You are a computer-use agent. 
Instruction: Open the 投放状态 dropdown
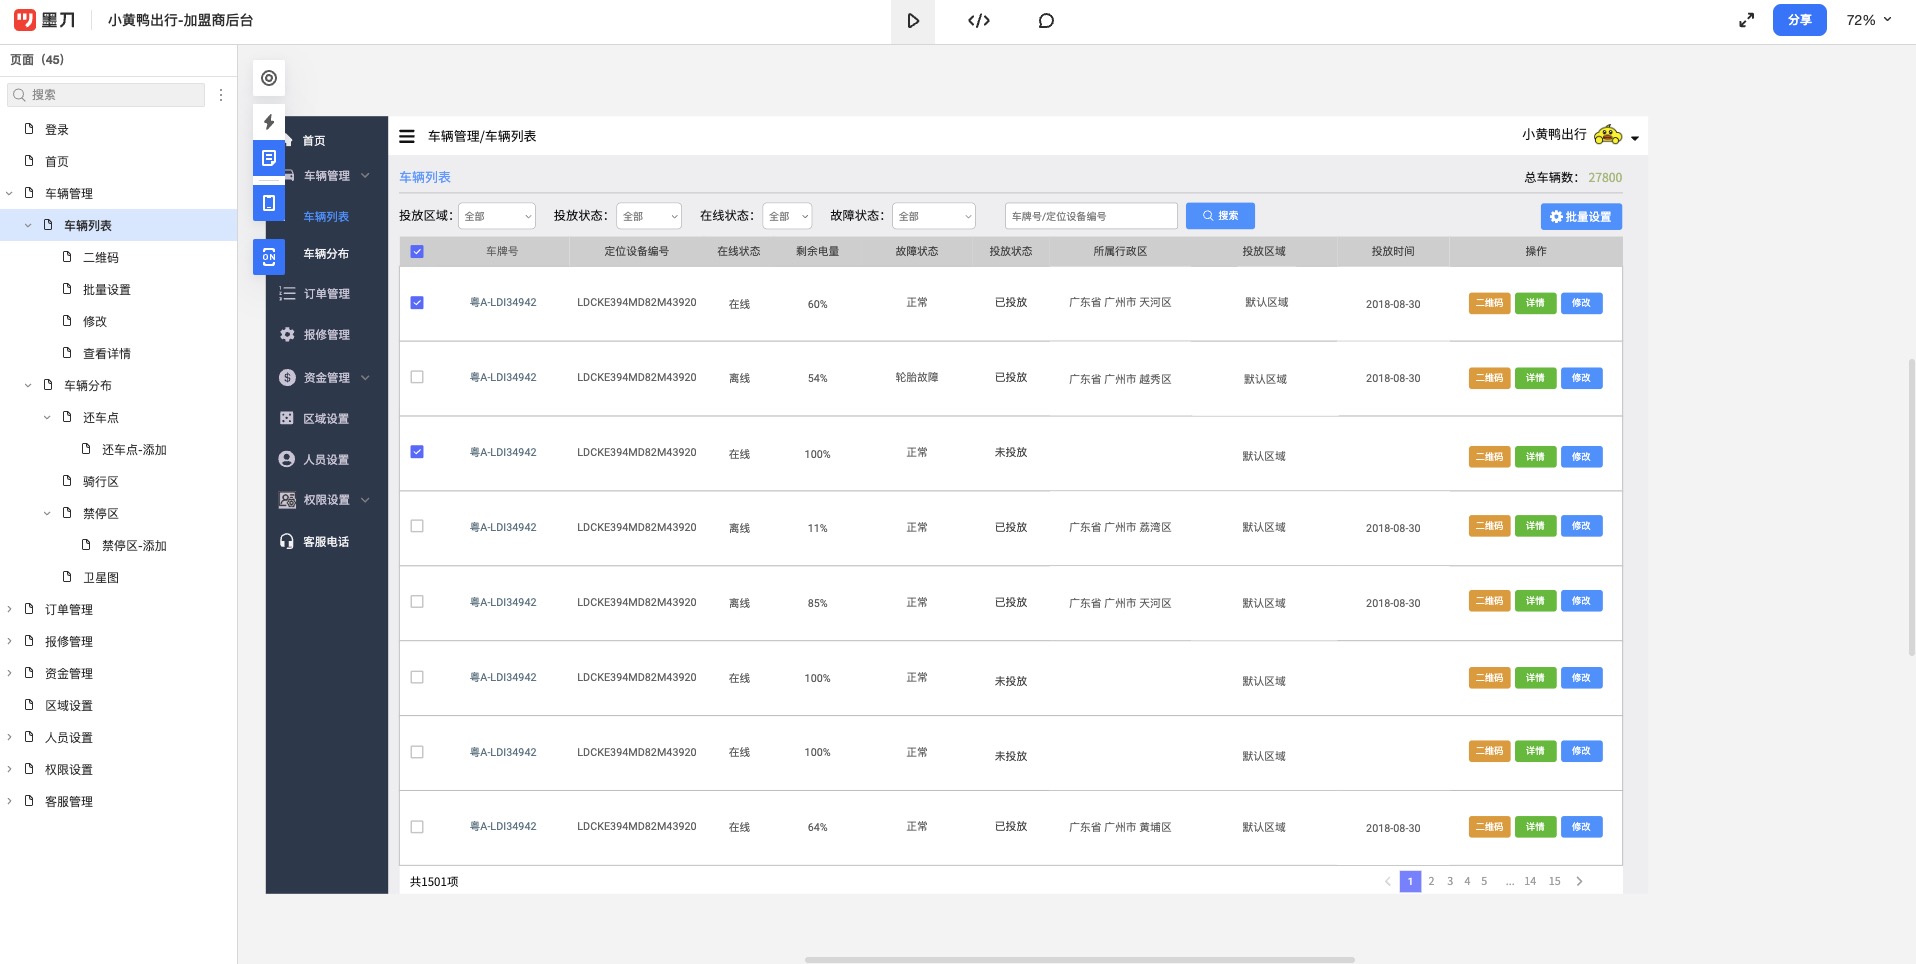click(x=649, y=216)
